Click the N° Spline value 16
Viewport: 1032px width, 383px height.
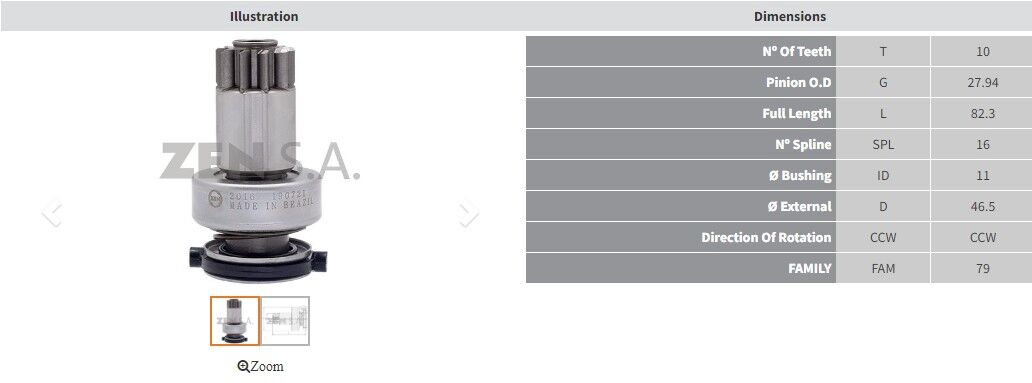tap(982, 144)
